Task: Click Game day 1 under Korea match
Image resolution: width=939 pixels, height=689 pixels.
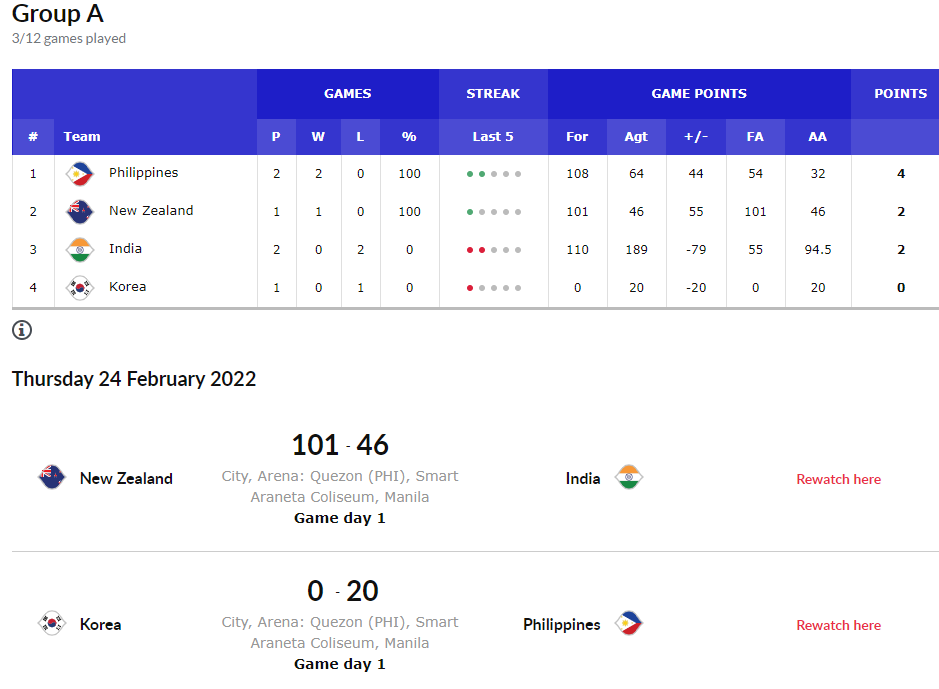Action: click(x=340, y=664)
